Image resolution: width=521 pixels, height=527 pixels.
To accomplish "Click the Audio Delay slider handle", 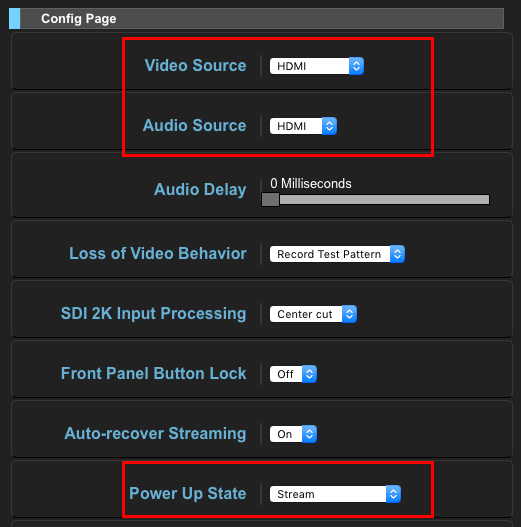I will click(x=271, y=200).
